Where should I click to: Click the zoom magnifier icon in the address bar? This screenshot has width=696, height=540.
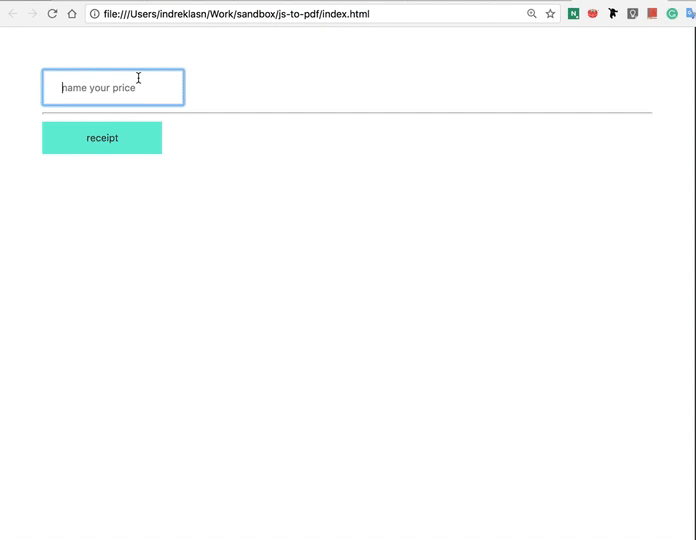[531, 14]
